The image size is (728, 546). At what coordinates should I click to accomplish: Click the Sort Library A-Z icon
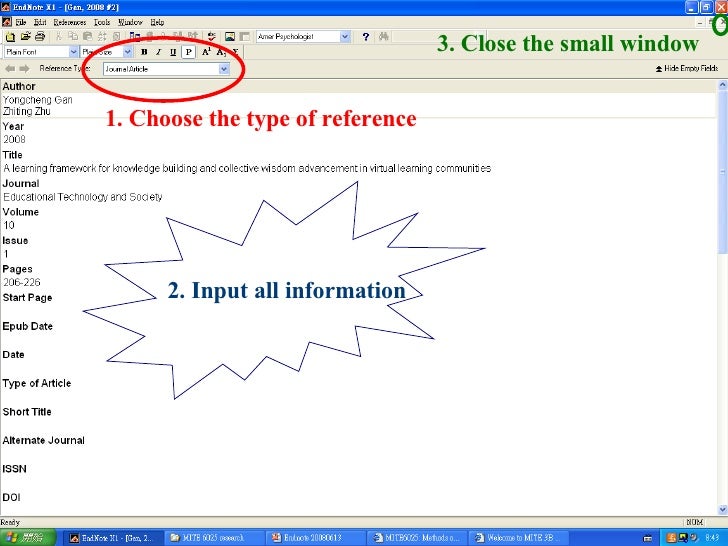click(102, 36)
